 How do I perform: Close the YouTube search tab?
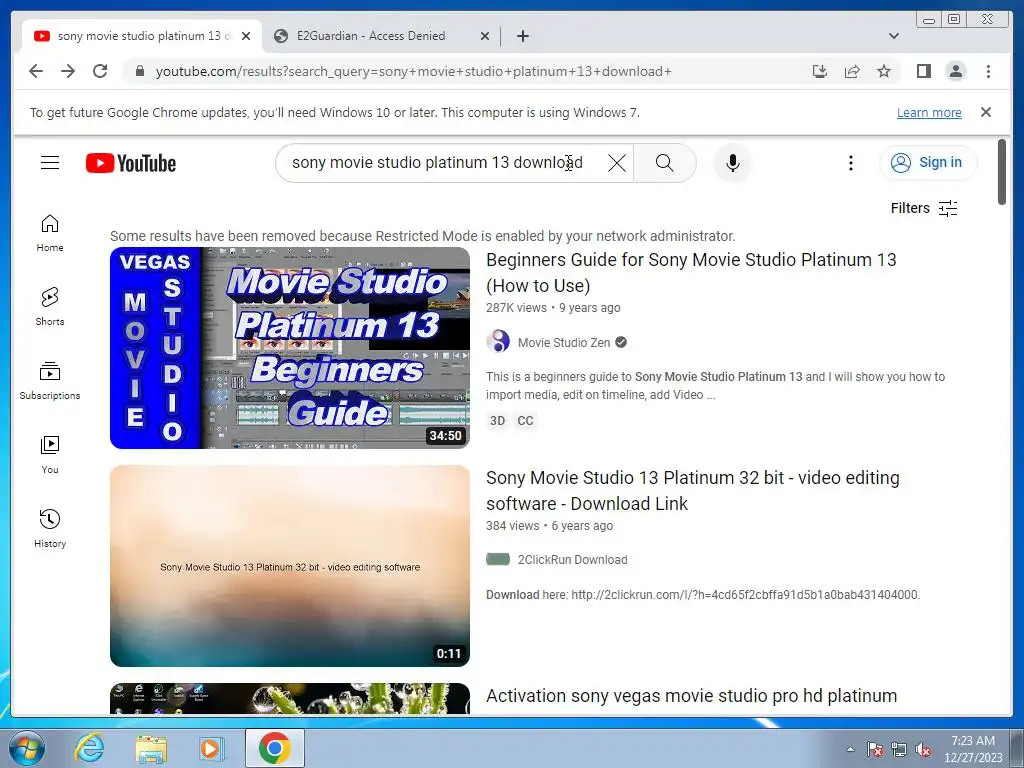coord(246,36)
